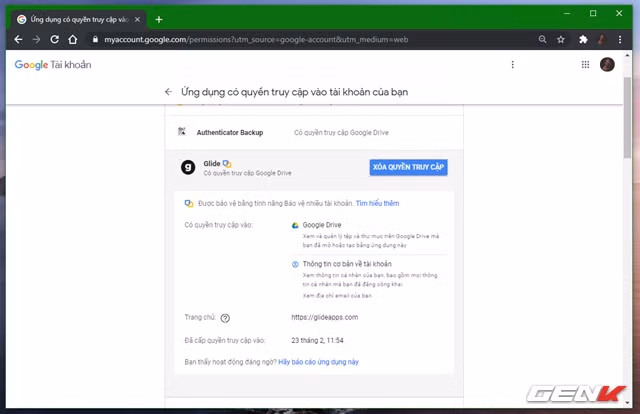Click cross-account protection icon beside Glide
The image size is (640, 414).
click(227, 163)
